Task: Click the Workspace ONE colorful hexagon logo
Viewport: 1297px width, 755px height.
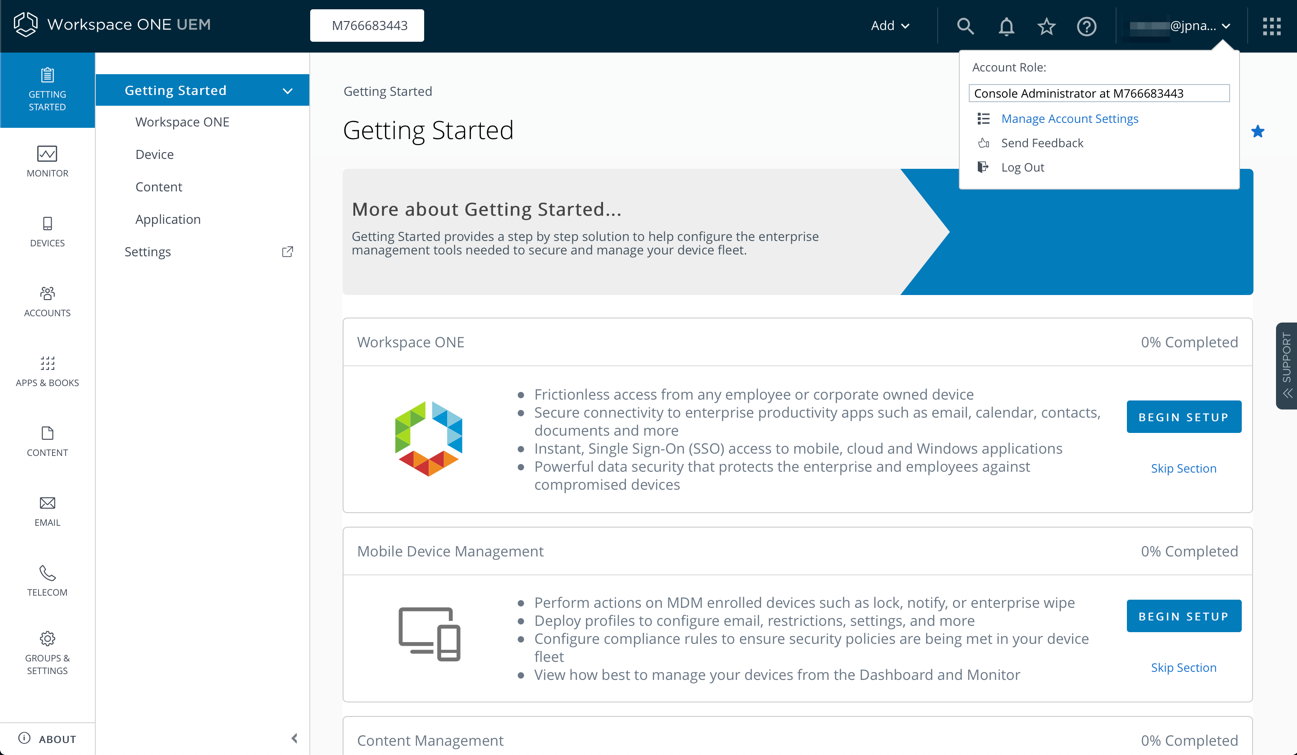Action: (x=428, y=439)
